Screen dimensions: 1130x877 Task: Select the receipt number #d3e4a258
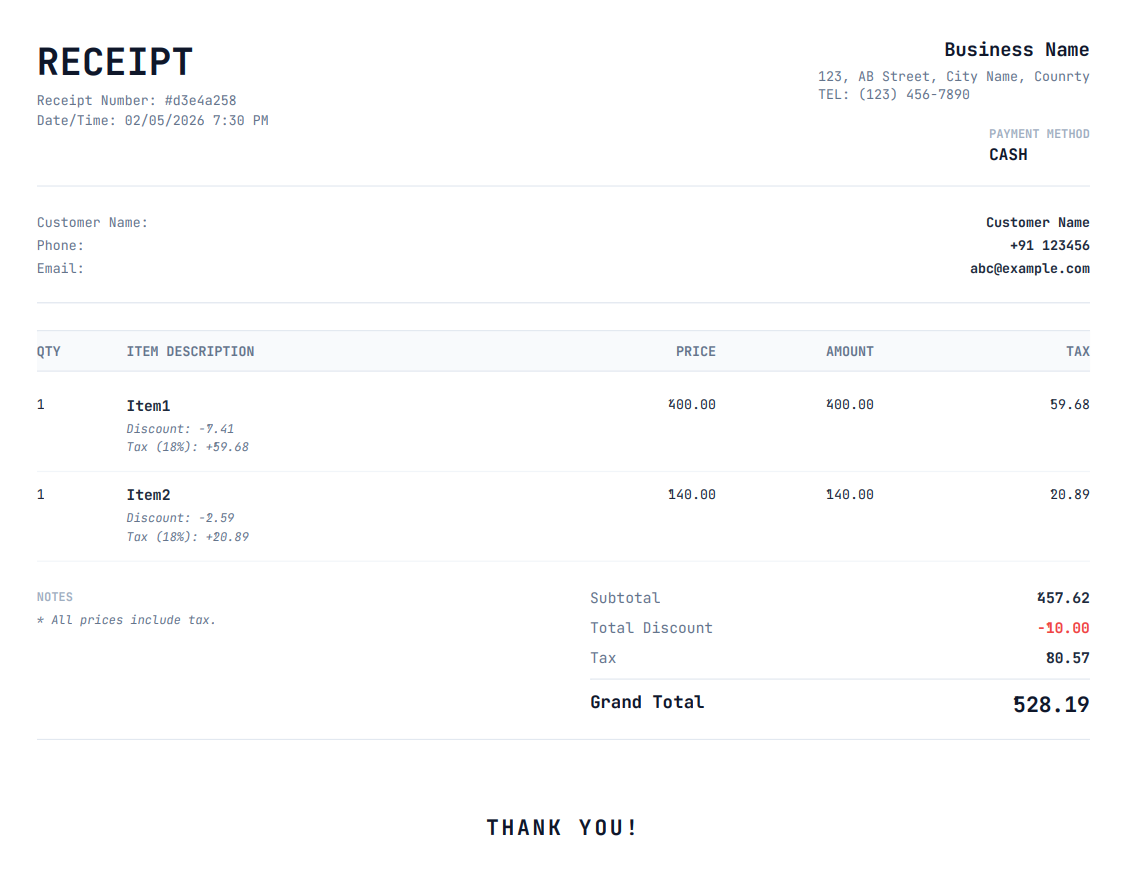point(200,100)
